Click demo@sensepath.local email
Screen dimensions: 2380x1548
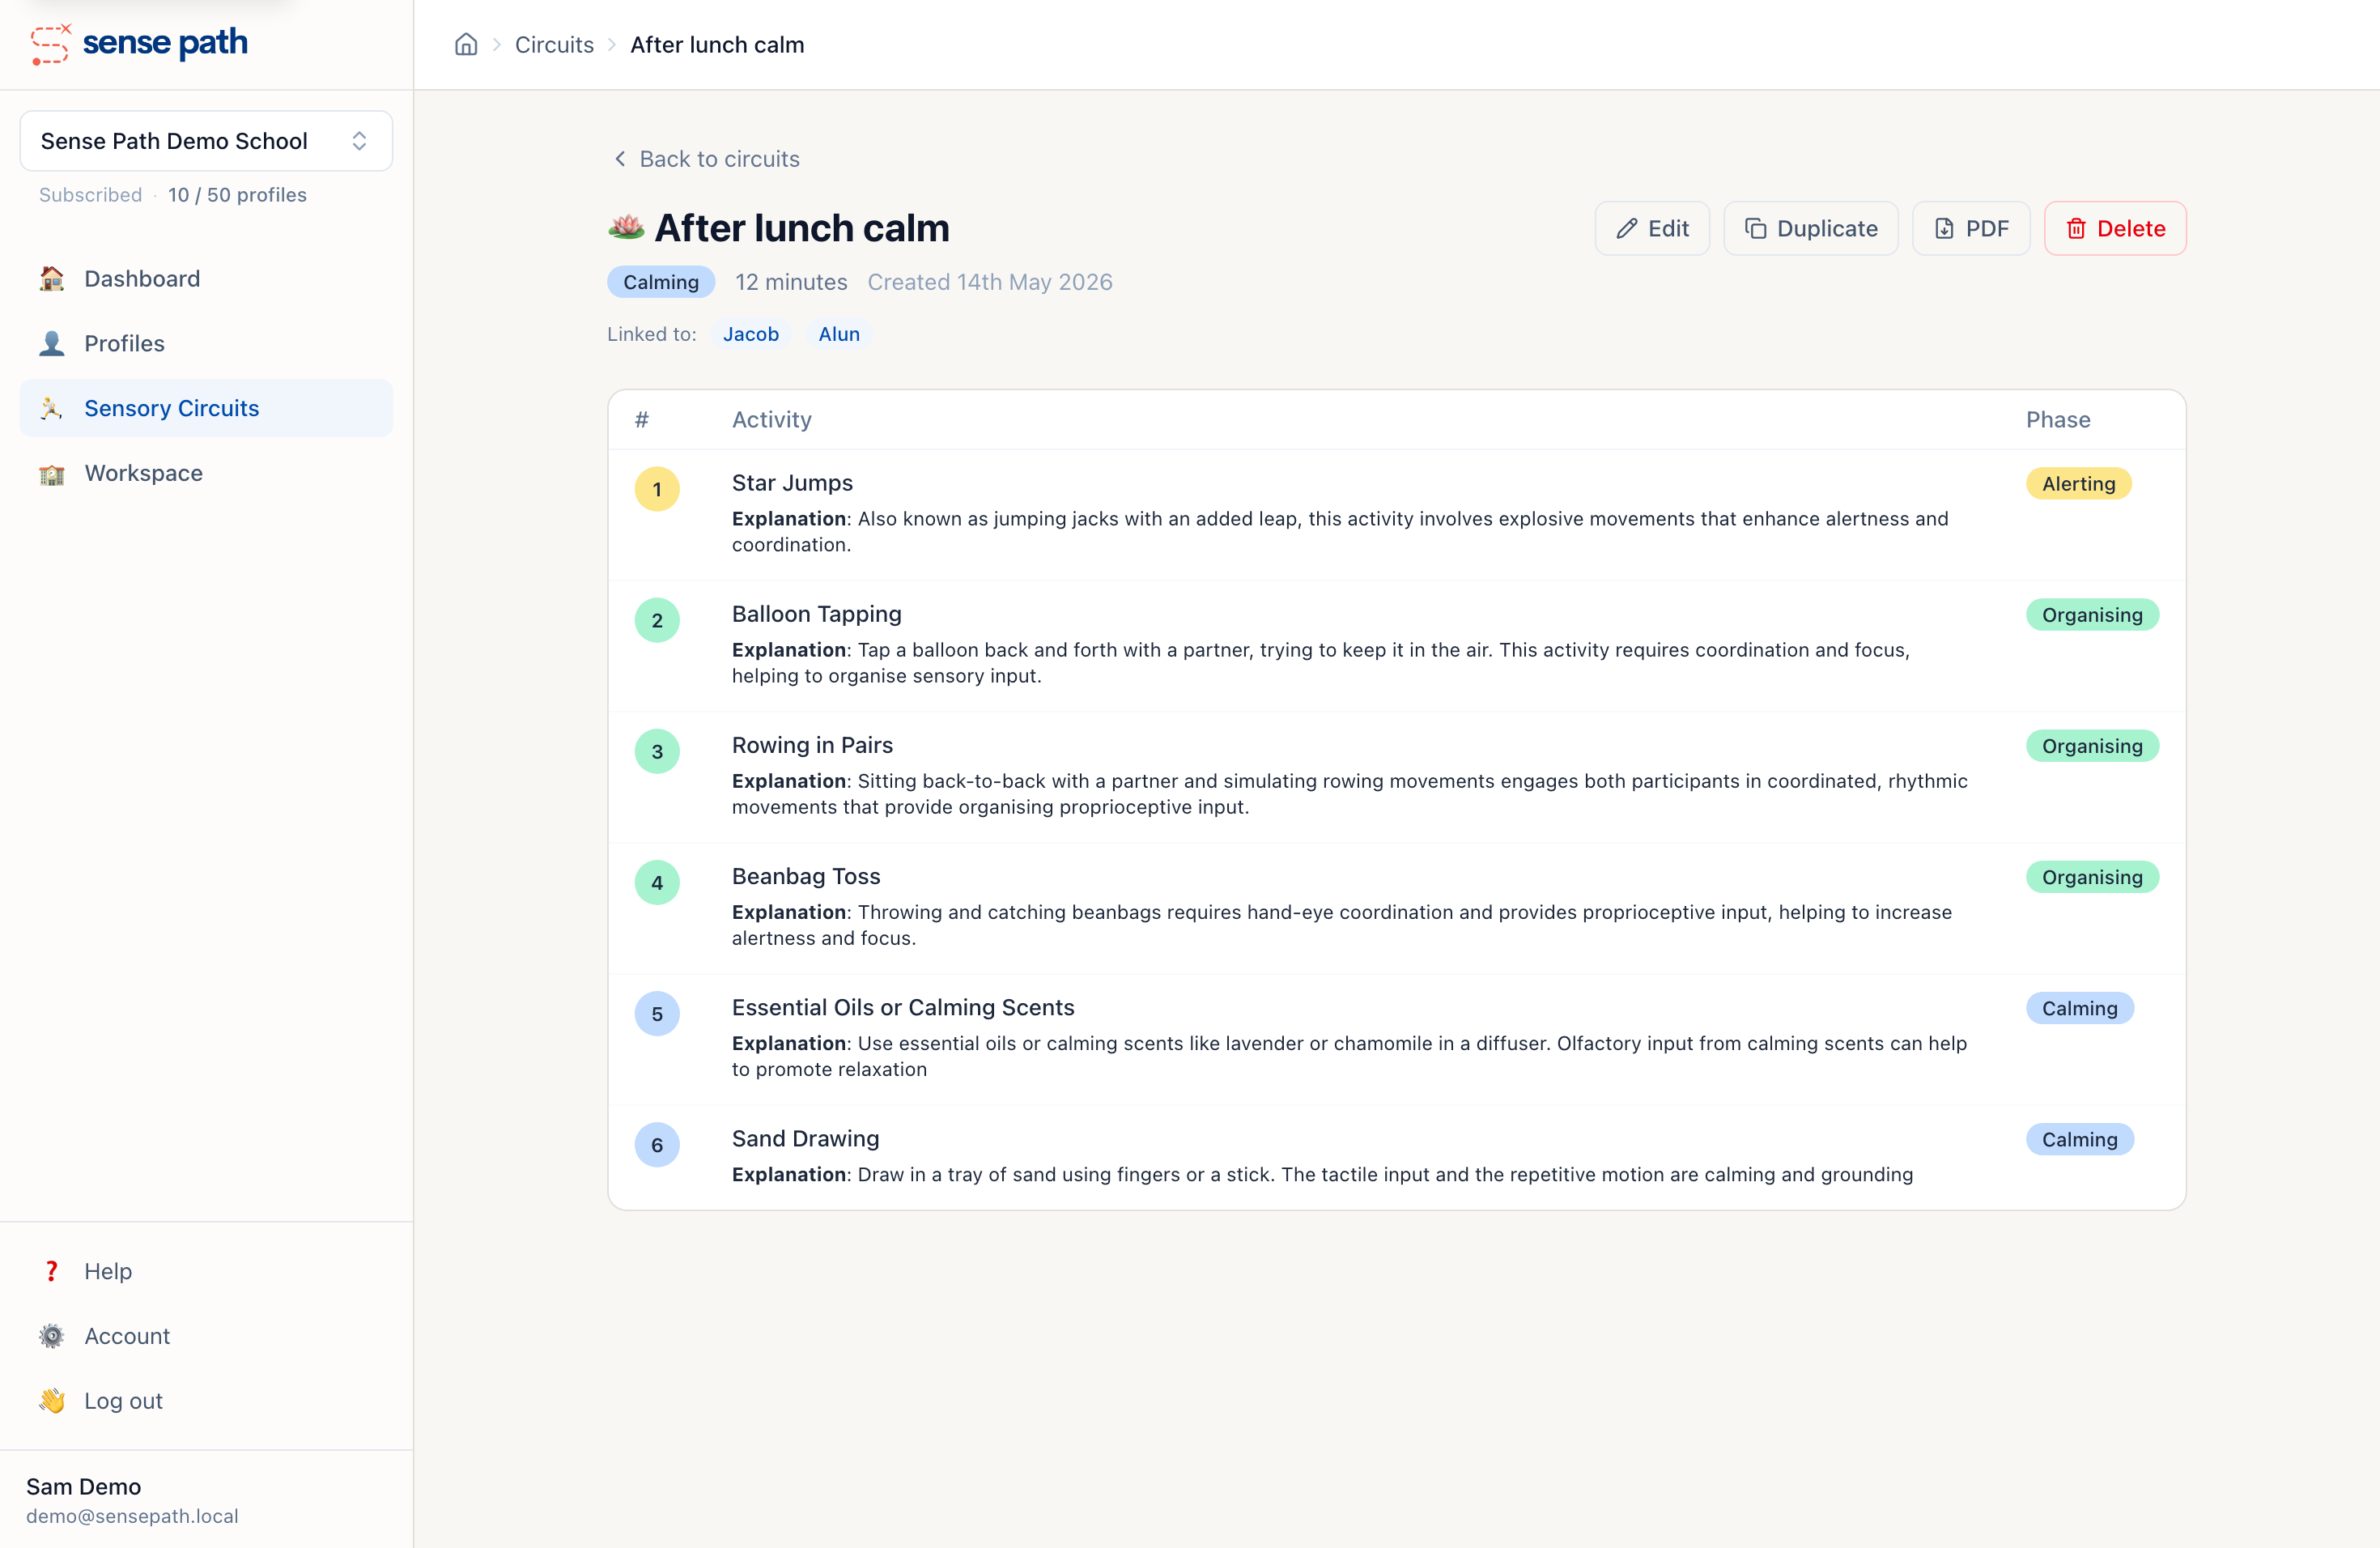coord(132,1516)
